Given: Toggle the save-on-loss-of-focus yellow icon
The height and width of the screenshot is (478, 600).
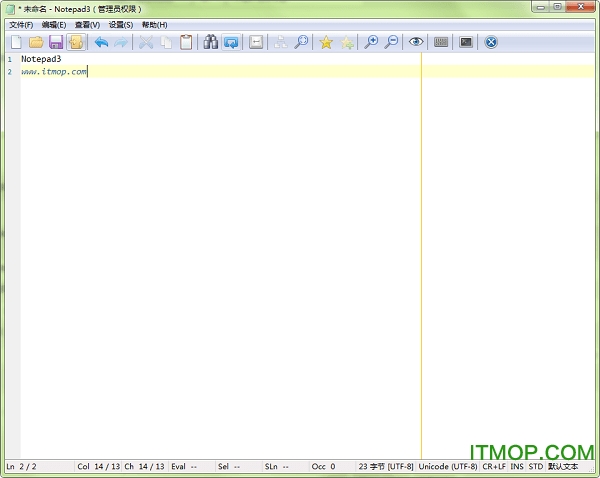Looking at the screenshot, I should coord(76,42).
